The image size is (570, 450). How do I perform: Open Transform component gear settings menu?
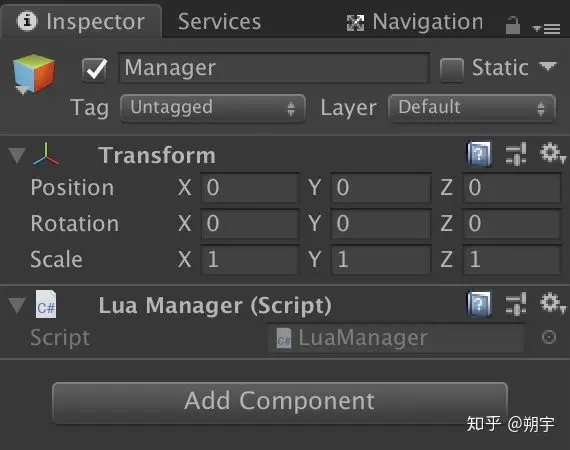[x=553, y=153]
